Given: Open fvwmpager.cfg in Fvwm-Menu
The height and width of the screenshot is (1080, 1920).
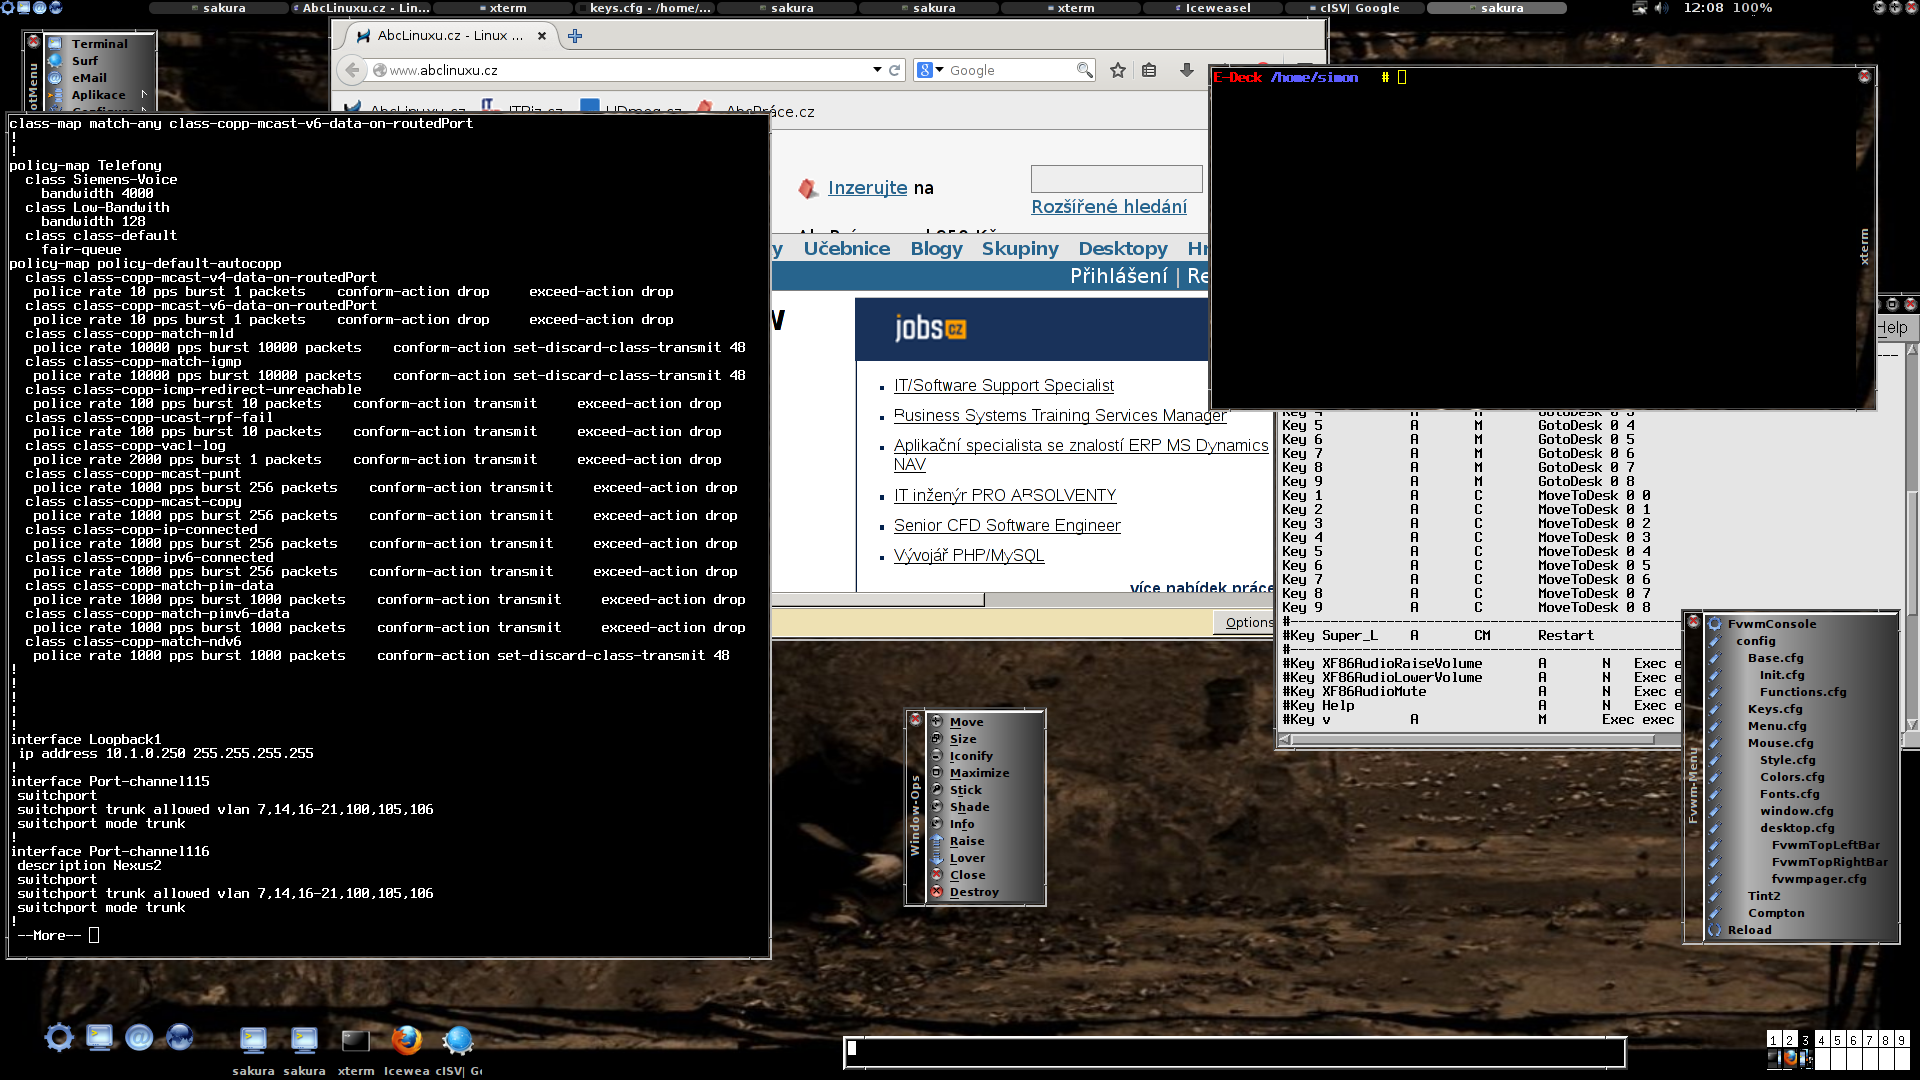Looking at the screenshot, I should tap(1818, 879).
